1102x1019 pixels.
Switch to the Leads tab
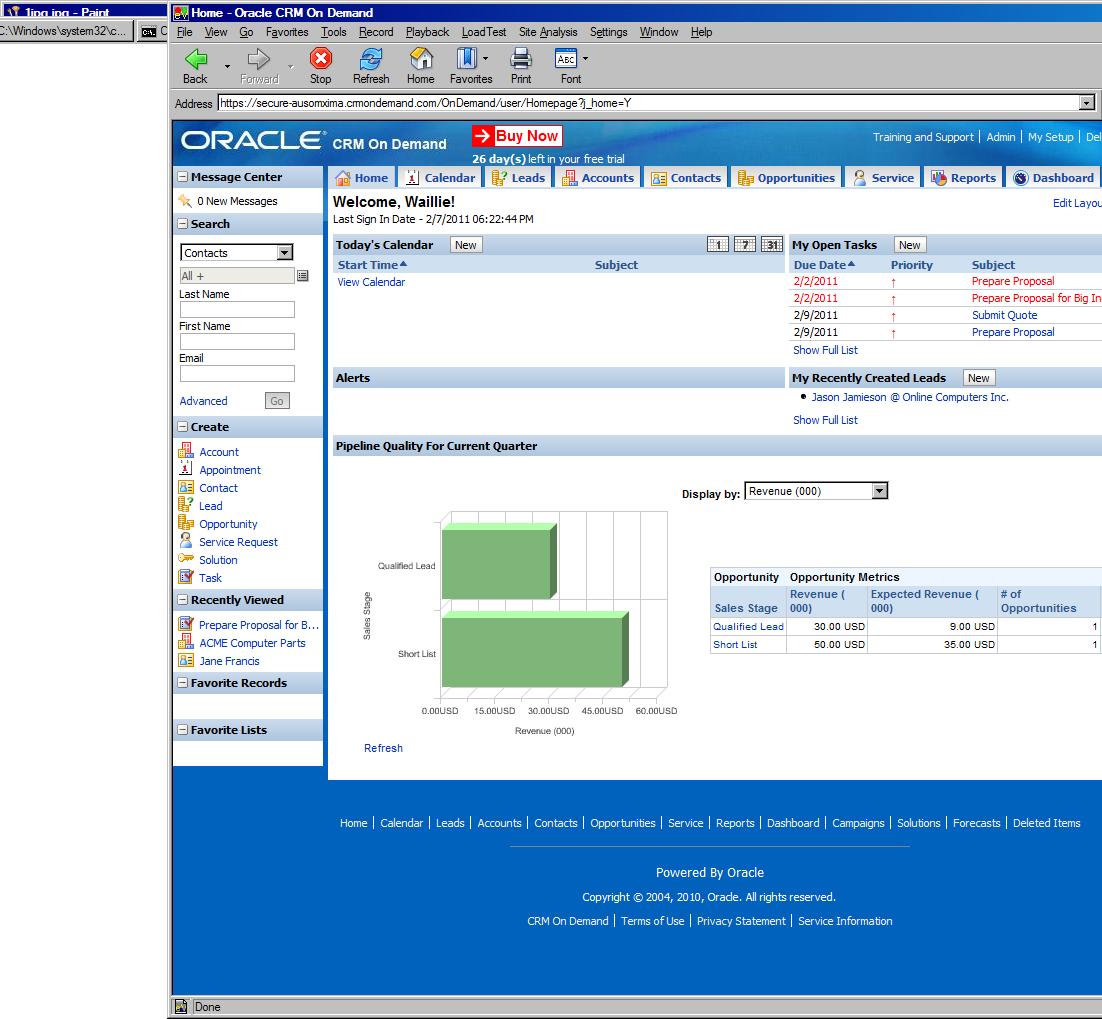coord(519,178)
